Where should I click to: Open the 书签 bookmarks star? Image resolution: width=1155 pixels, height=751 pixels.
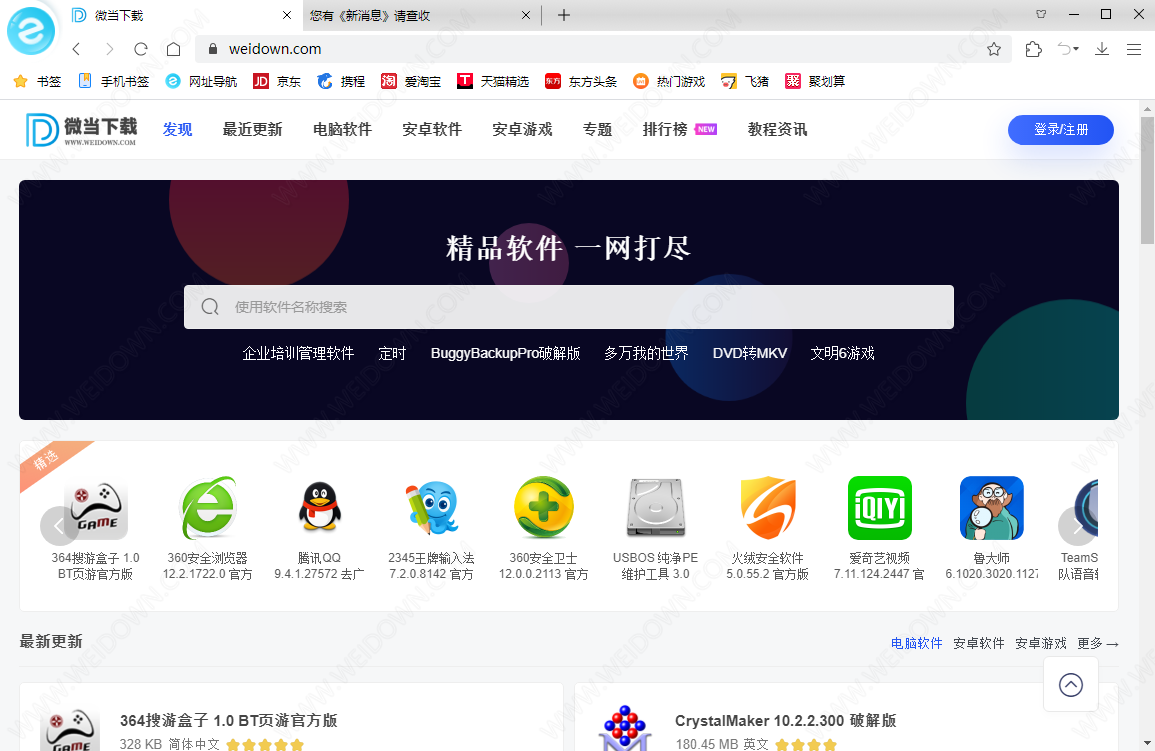[38, 81]
